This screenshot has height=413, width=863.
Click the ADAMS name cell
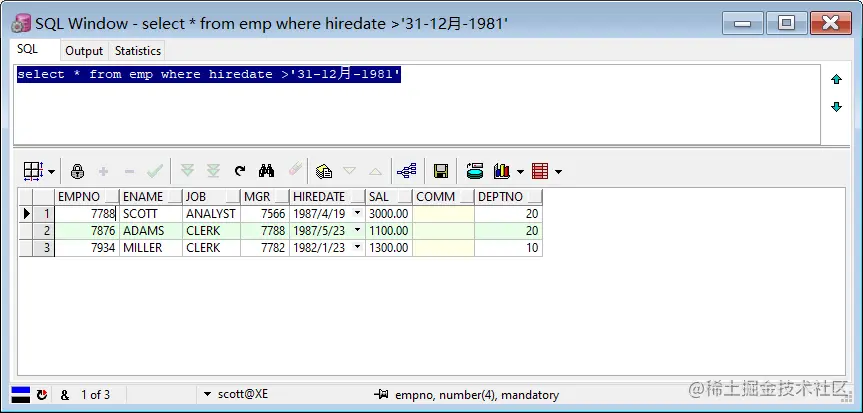(x=151, y=231)
